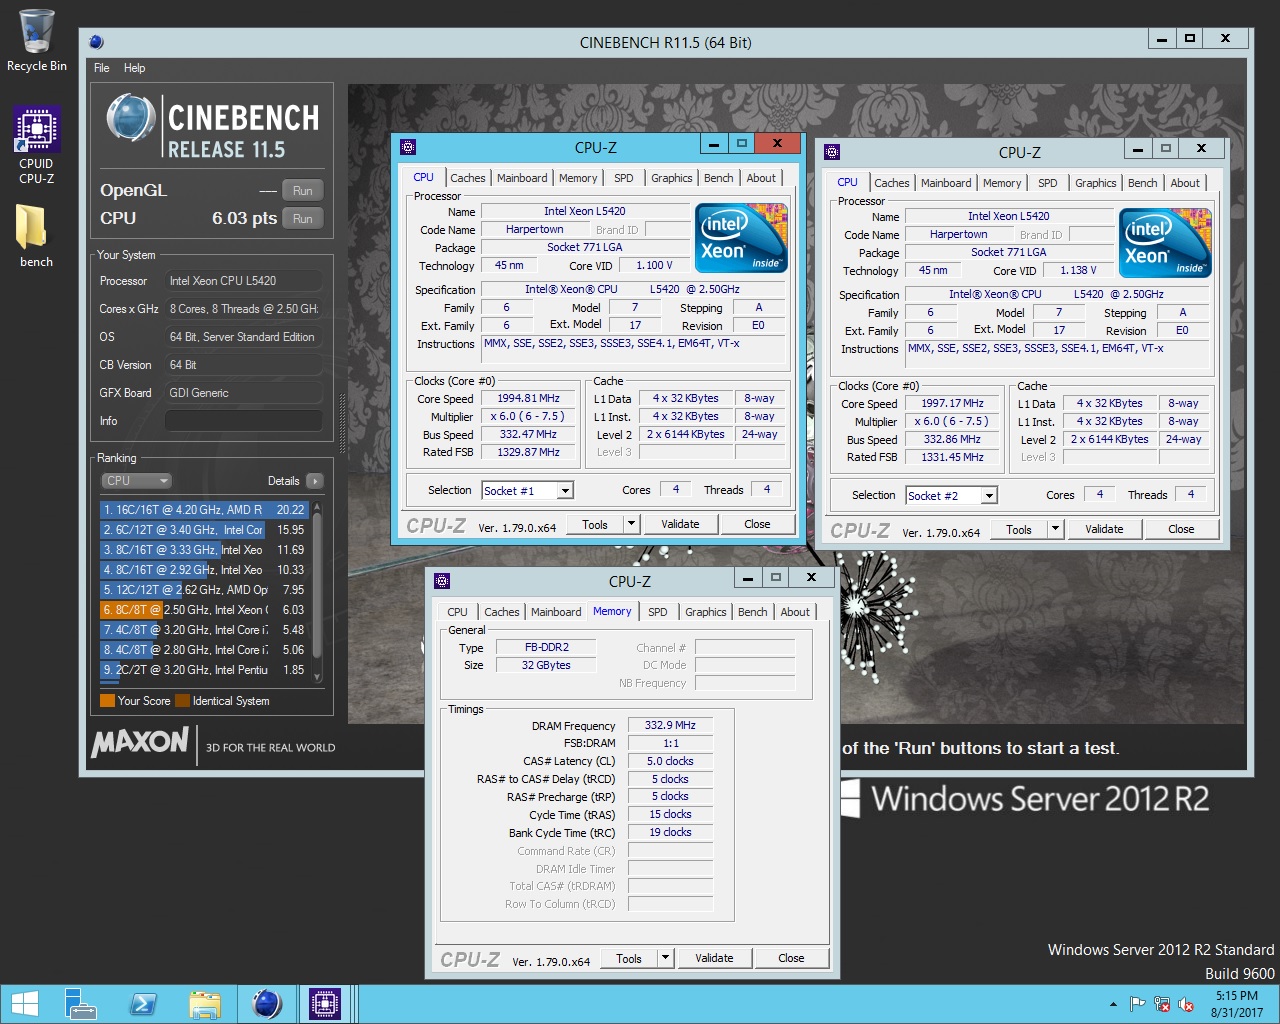
Task: Click the 32 GBytes memory size value
Action: tap(546, 665)
